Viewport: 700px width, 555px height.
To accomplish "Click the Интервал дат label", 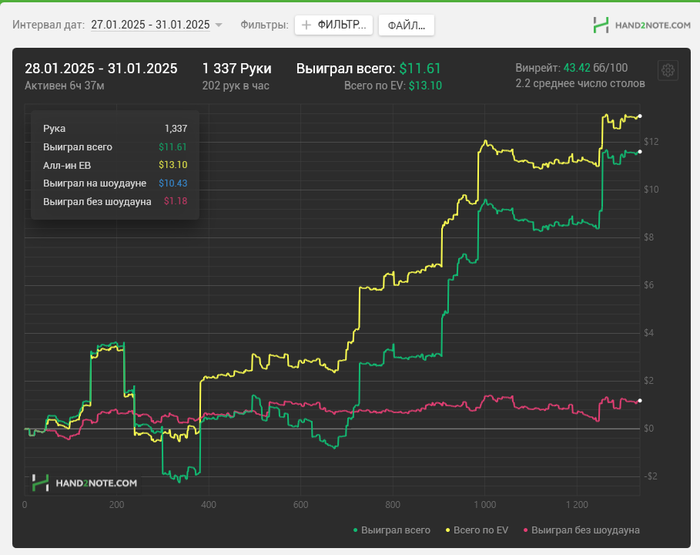I will 49,25.
